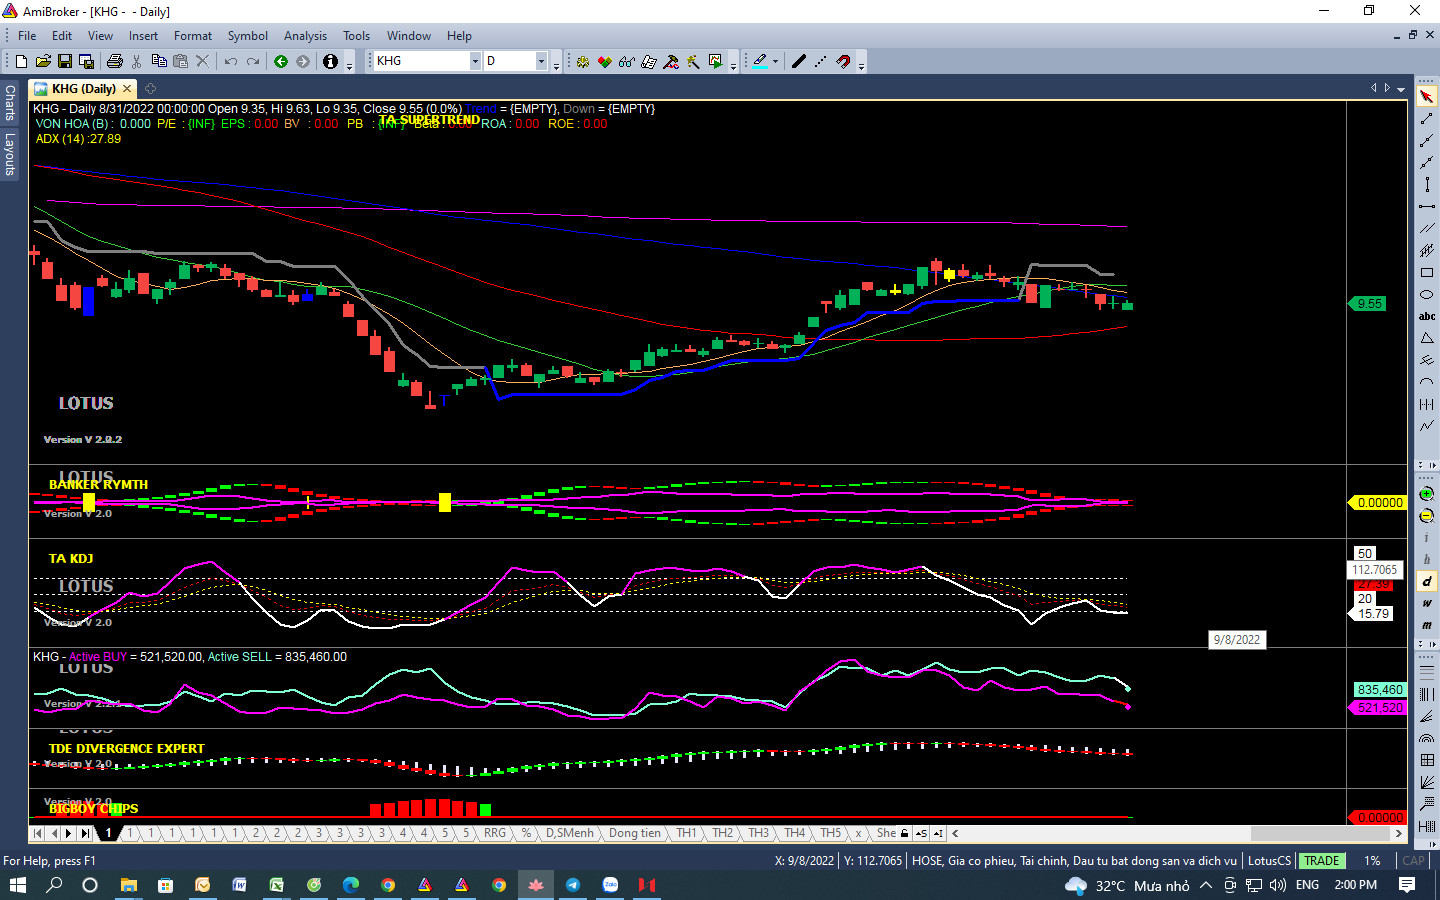This screenshot has width=1440, height=900.
Task: Click the About info icon
Action: 331,61
